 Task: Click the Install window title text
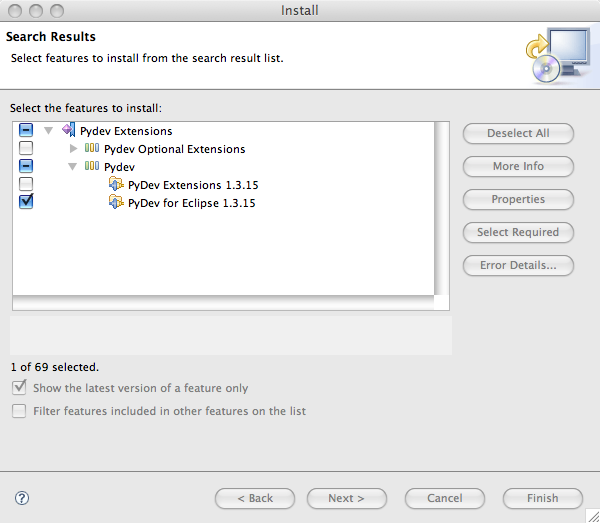[x=300, y=10]
